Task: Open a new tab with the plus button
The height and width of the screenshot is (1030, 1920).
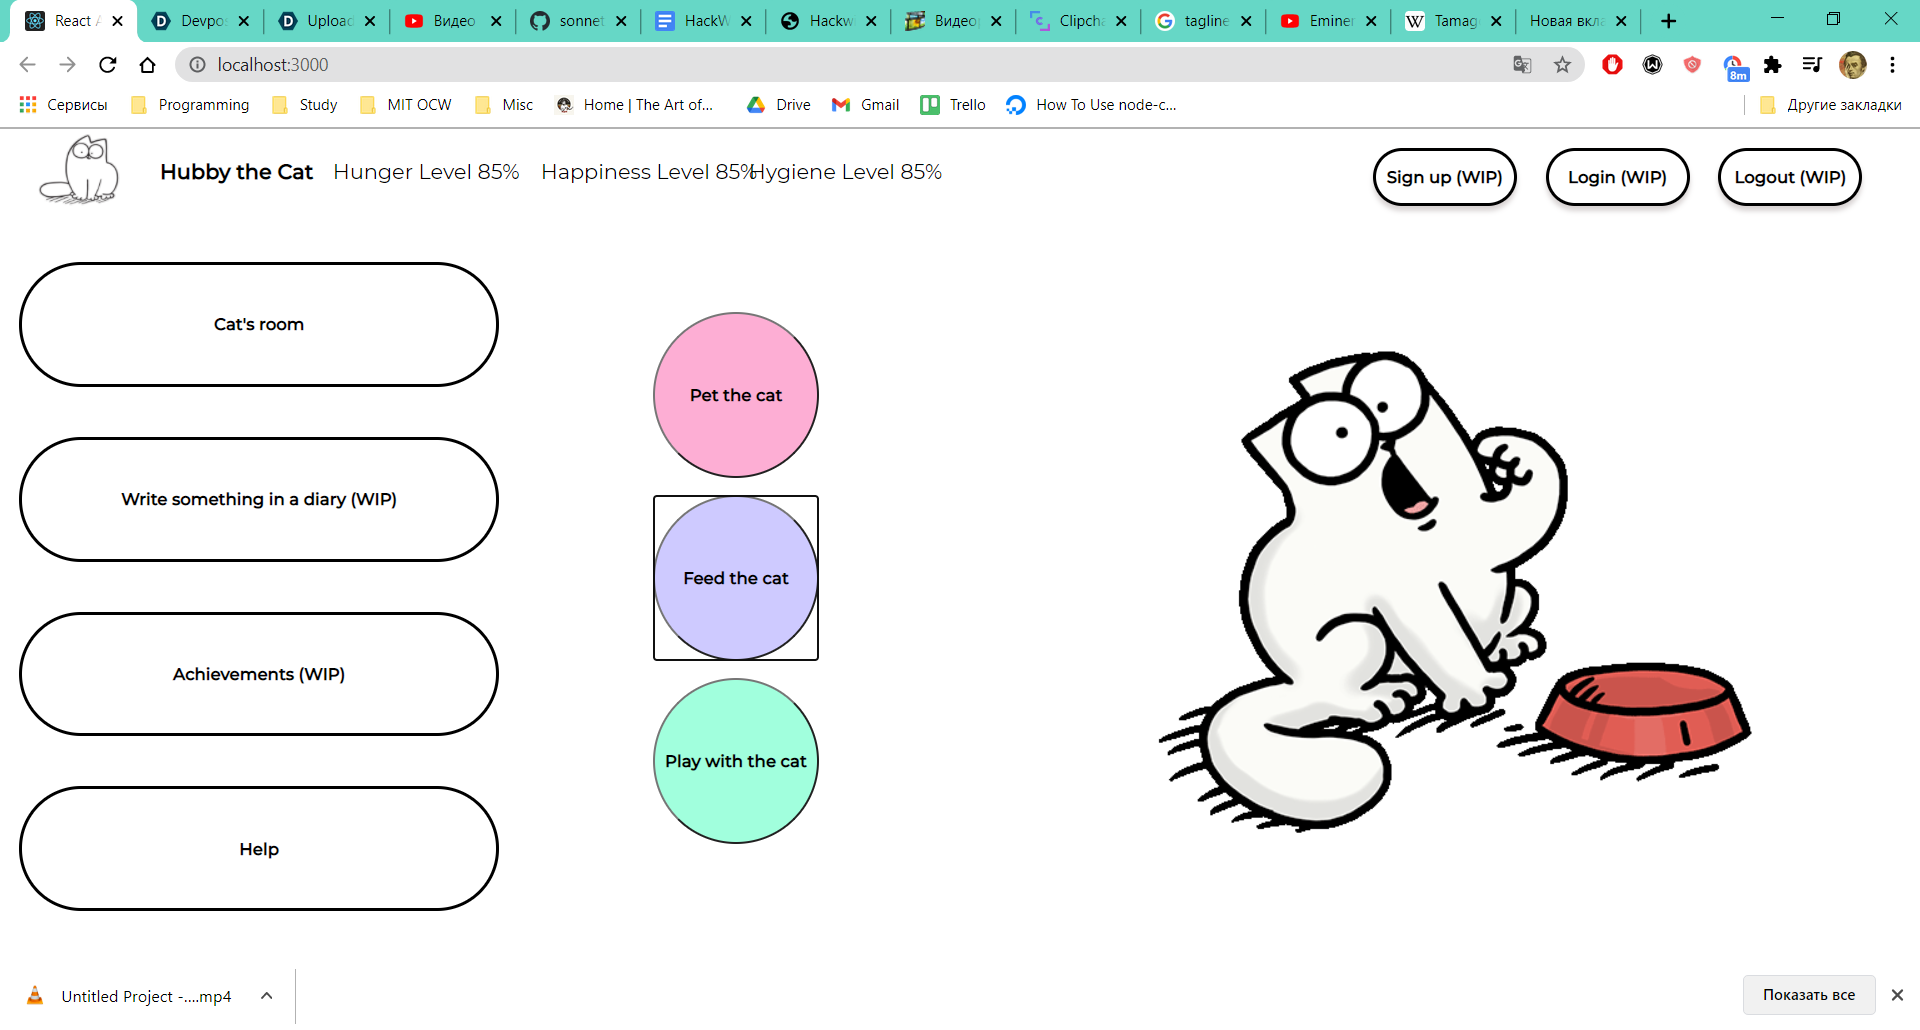Action: click(x=1668, y=21)
